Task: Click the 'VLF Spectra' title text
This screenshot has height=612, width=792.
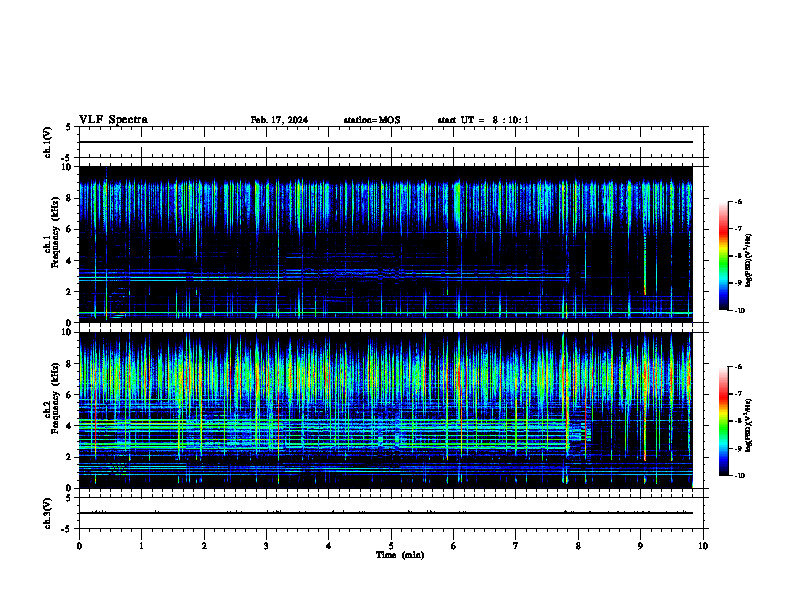Action: 113,120
